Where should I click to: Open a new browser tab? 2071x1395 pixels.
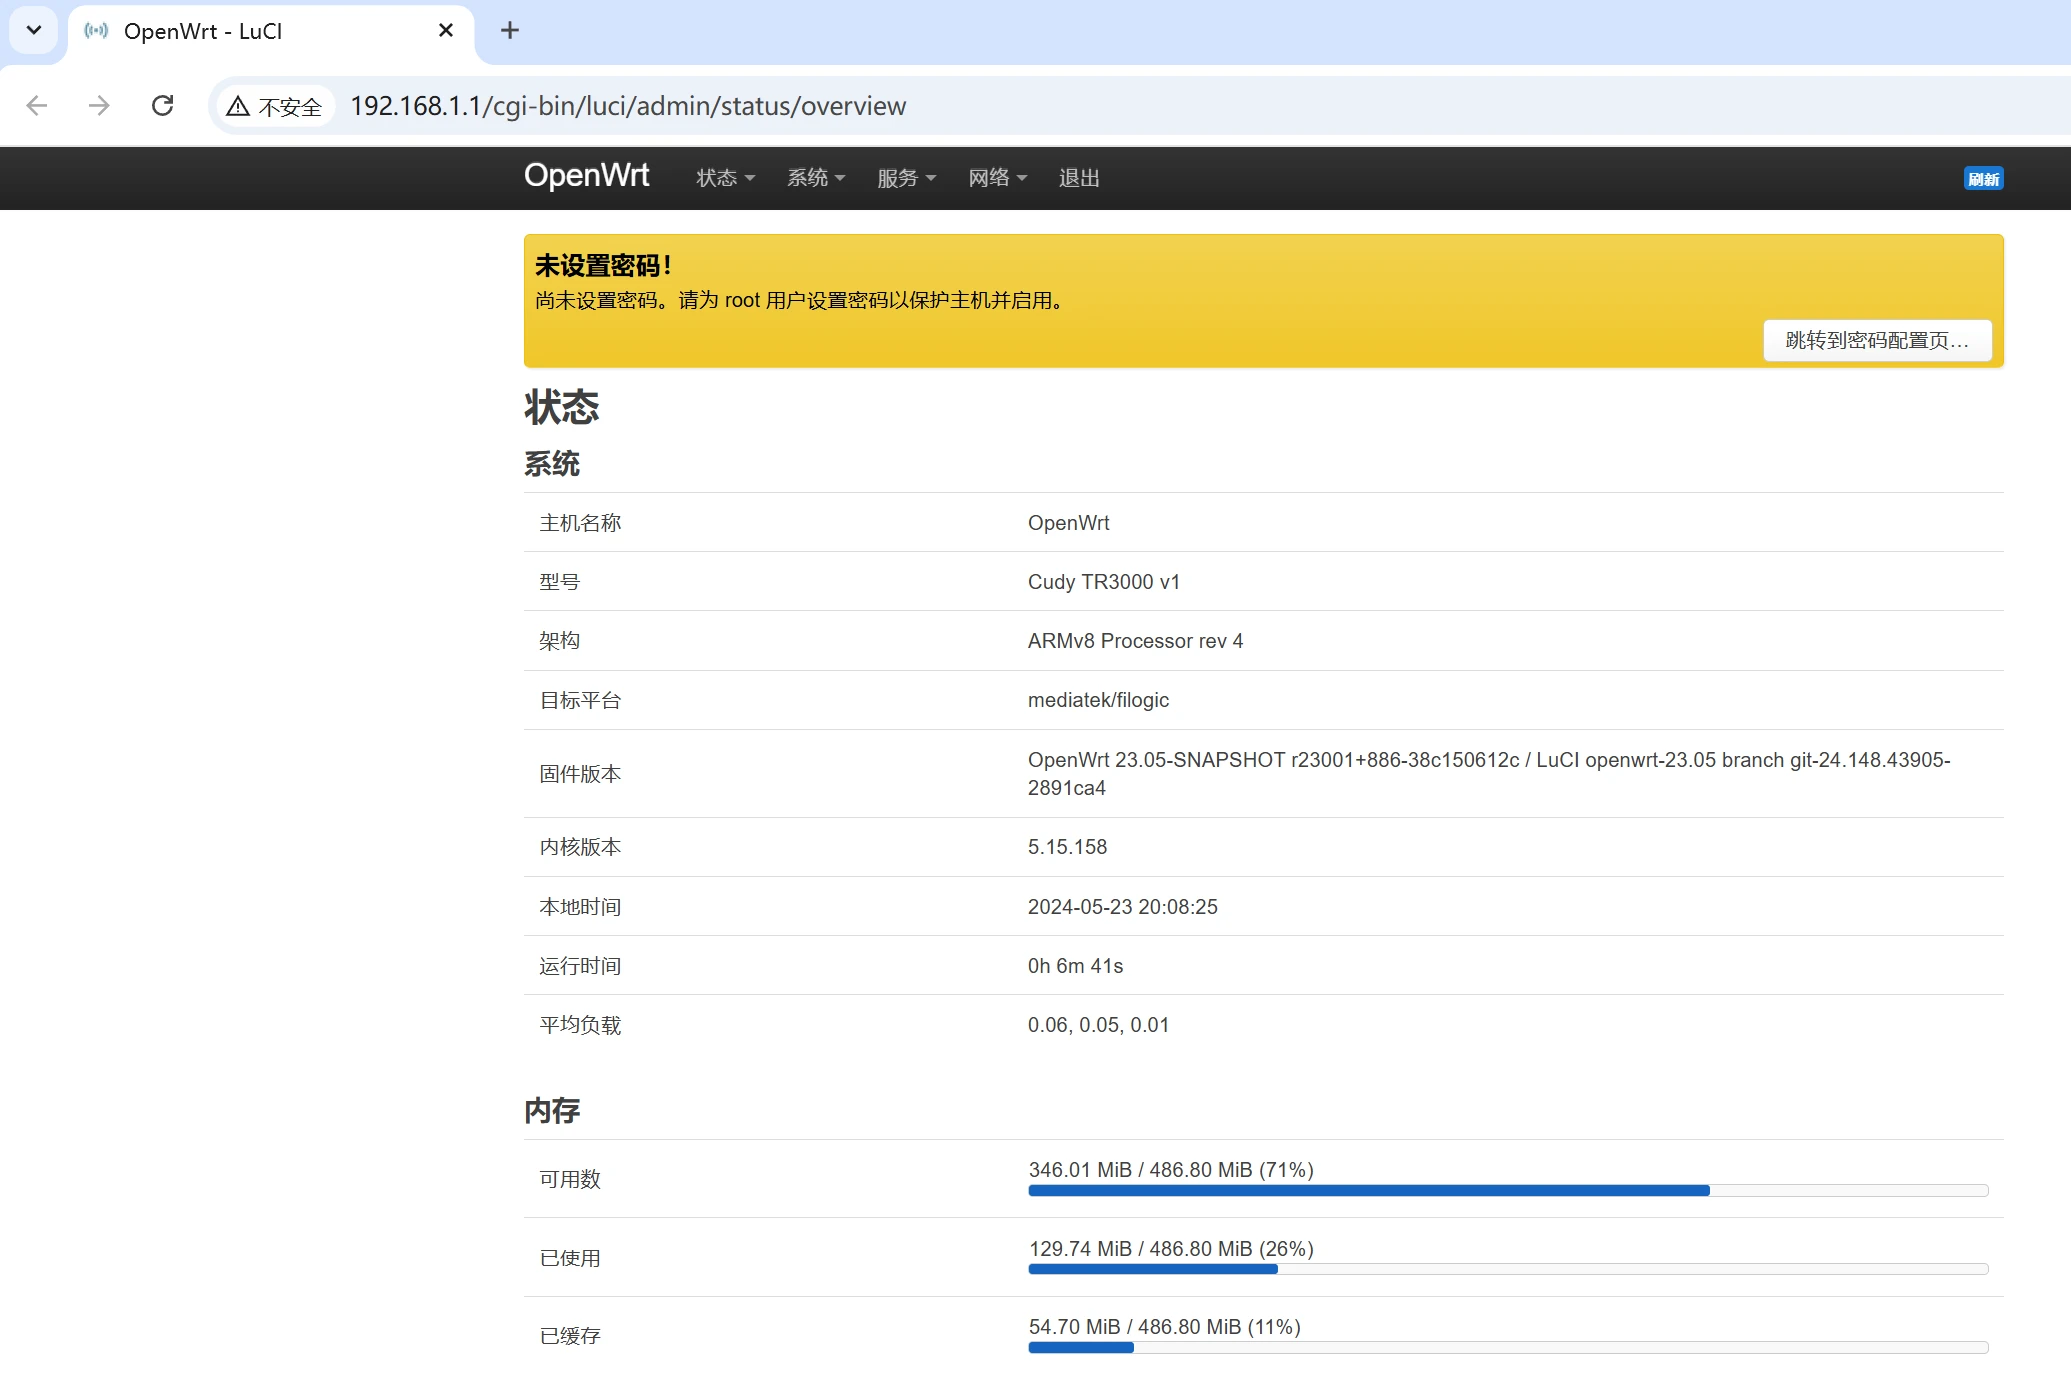coord(510,30)
